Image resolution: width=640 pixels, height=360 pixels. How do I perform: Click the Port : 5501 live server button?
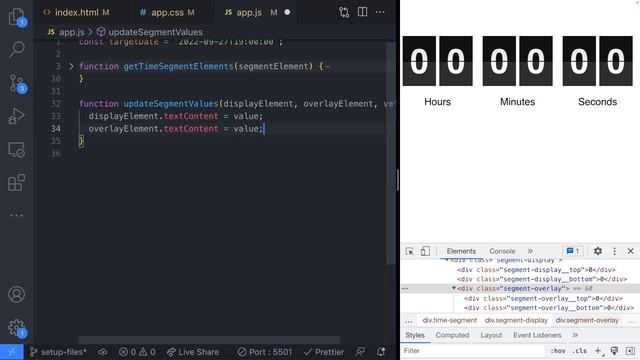pyautogui.click(x=264, y=352)
